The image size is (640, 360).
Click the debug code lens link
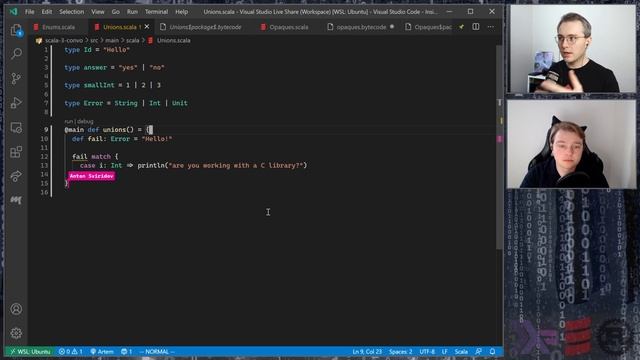85,121
